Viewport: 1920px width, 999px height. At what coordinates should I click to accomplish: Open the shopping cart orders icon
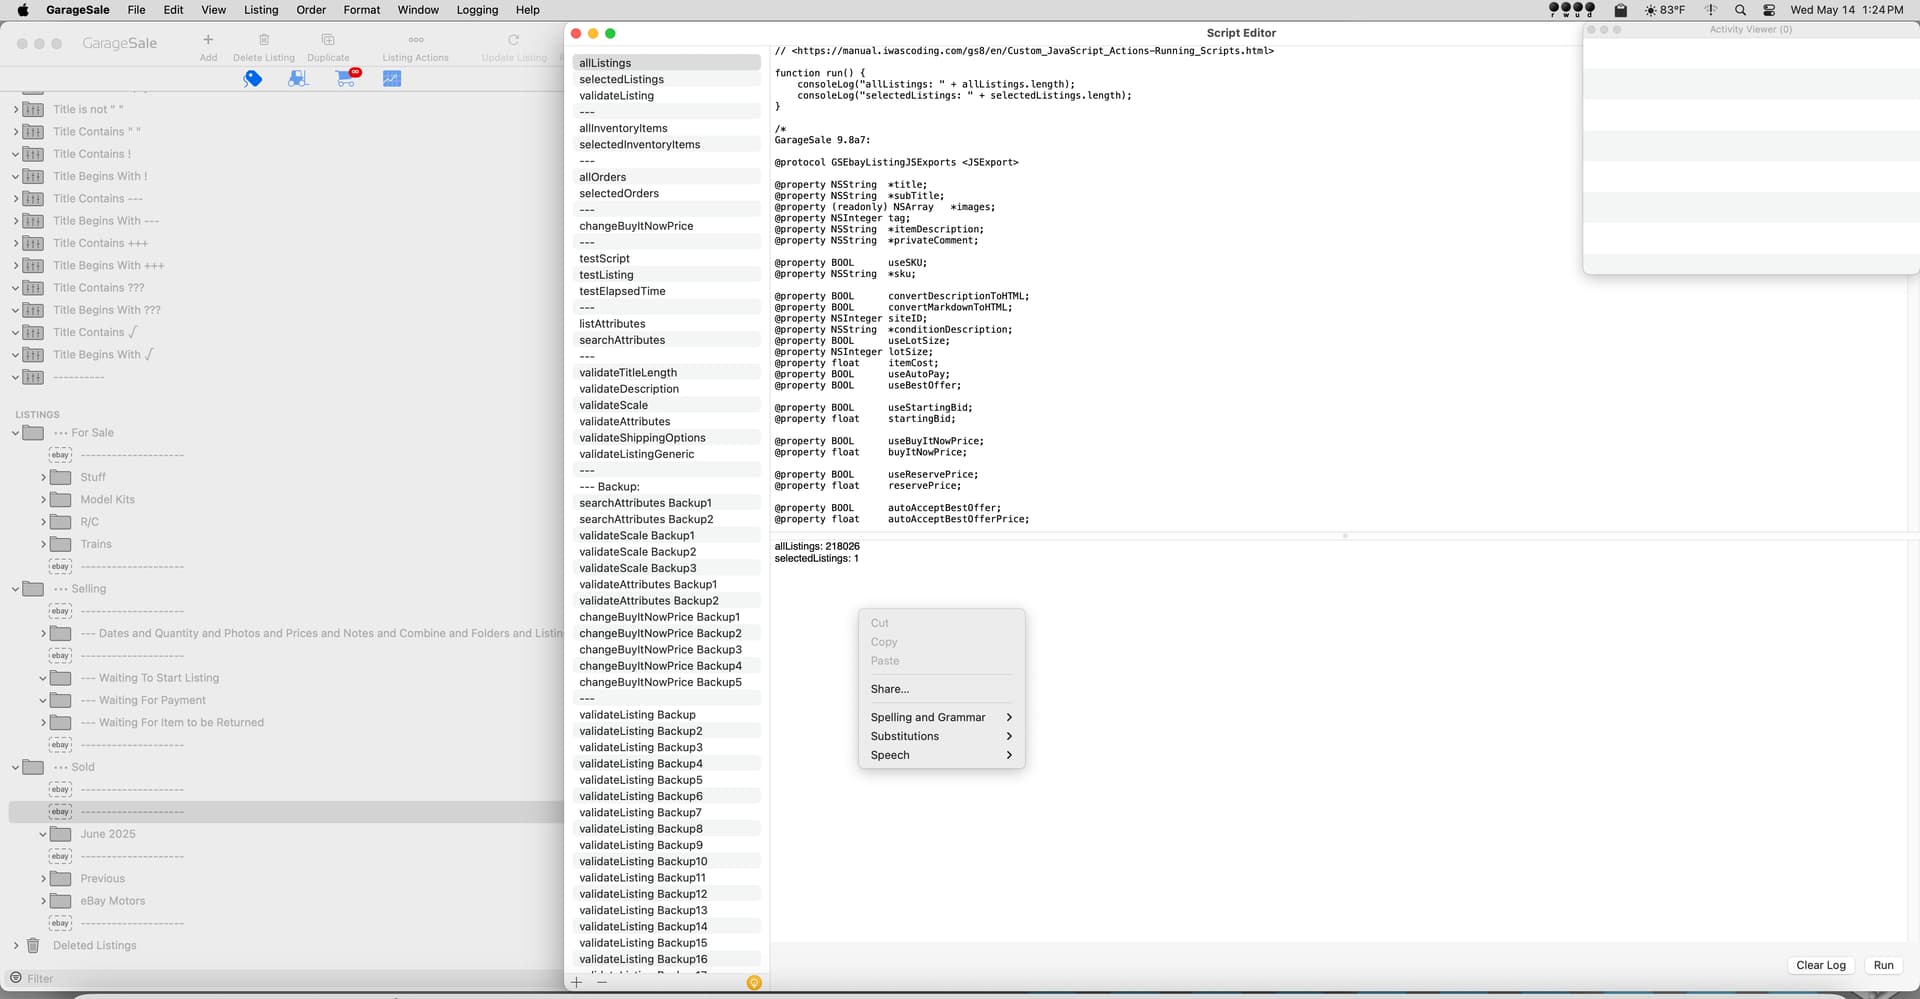tap(346, 78)
